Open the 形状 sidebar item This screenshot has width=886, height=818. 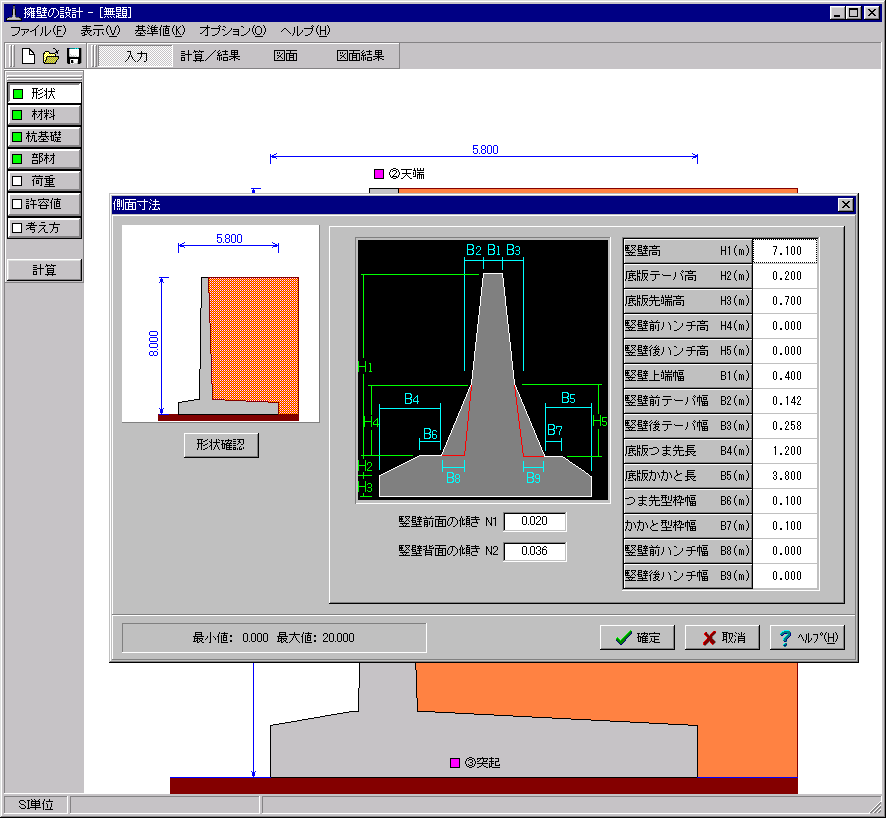[44, 93]
